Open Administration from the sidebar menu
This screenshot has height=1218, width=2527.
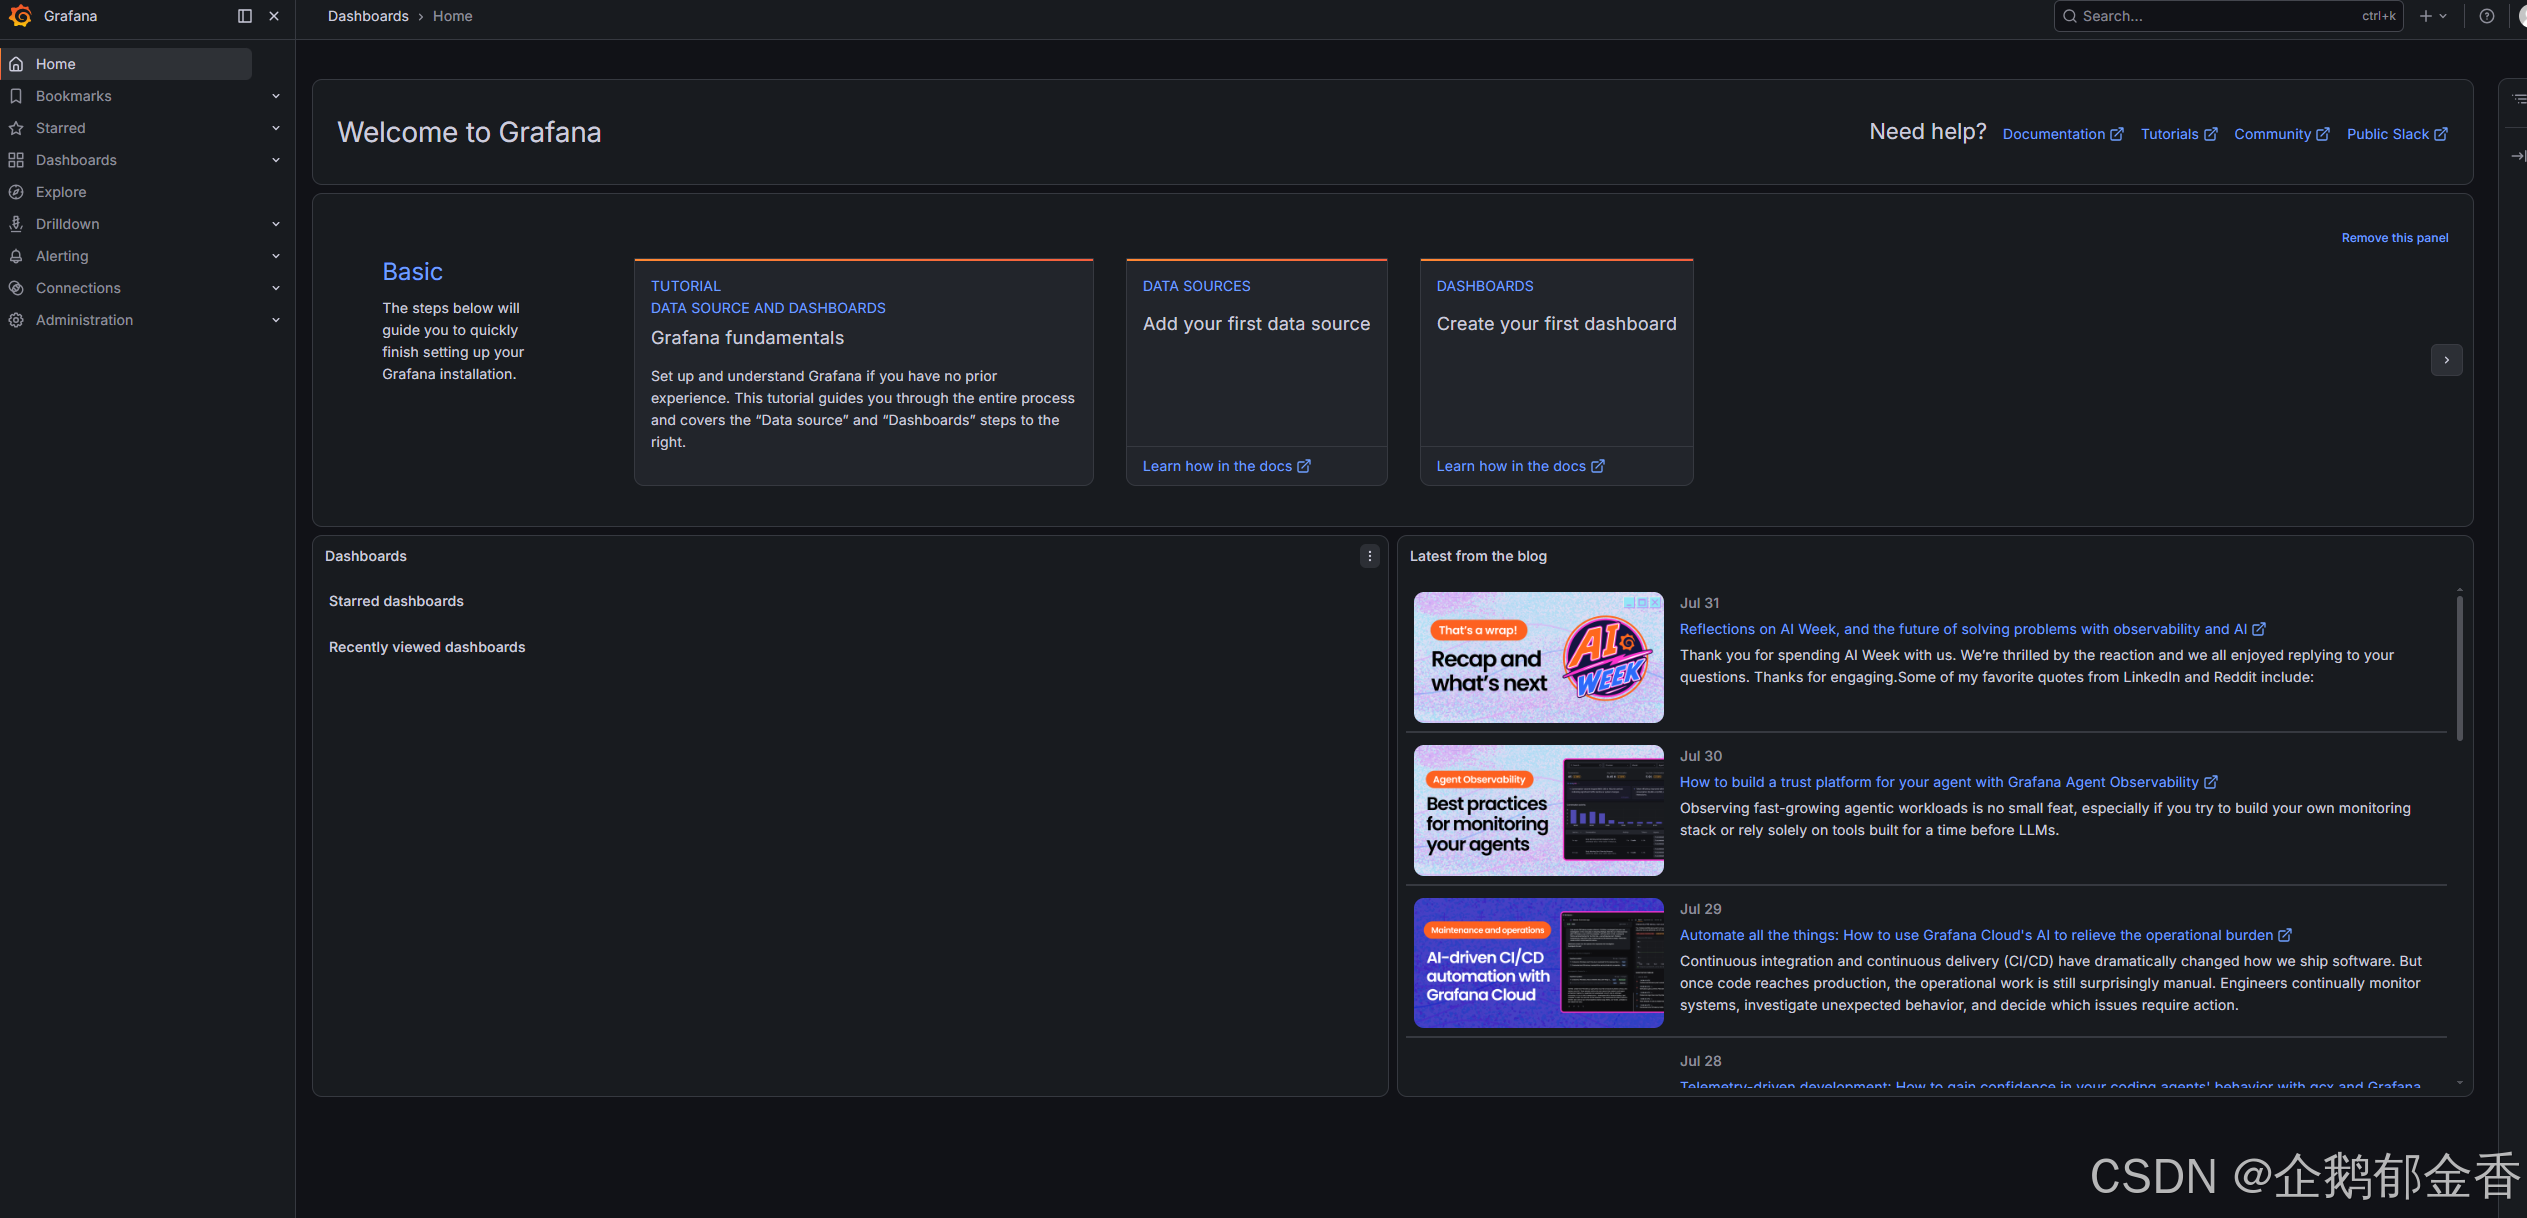coord(84,320)
